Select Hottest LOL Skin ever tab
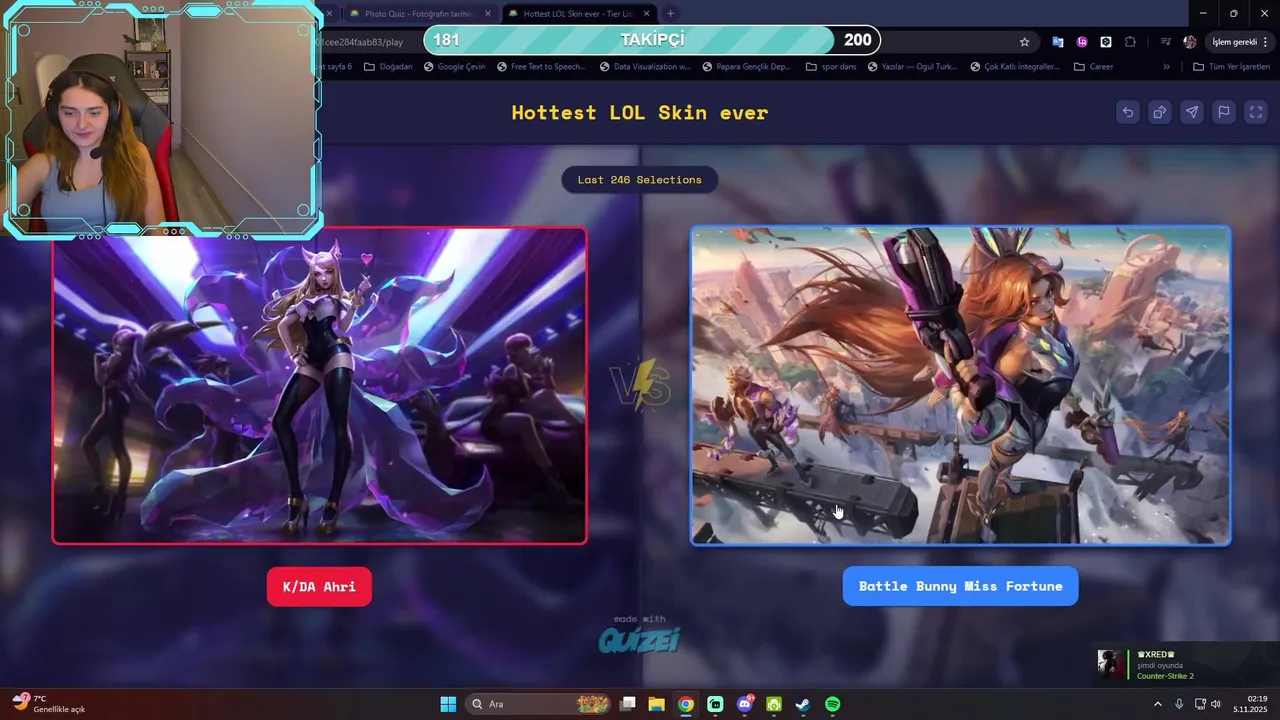Viewport: 1280px width, 720px height. [x=577, y=13]
